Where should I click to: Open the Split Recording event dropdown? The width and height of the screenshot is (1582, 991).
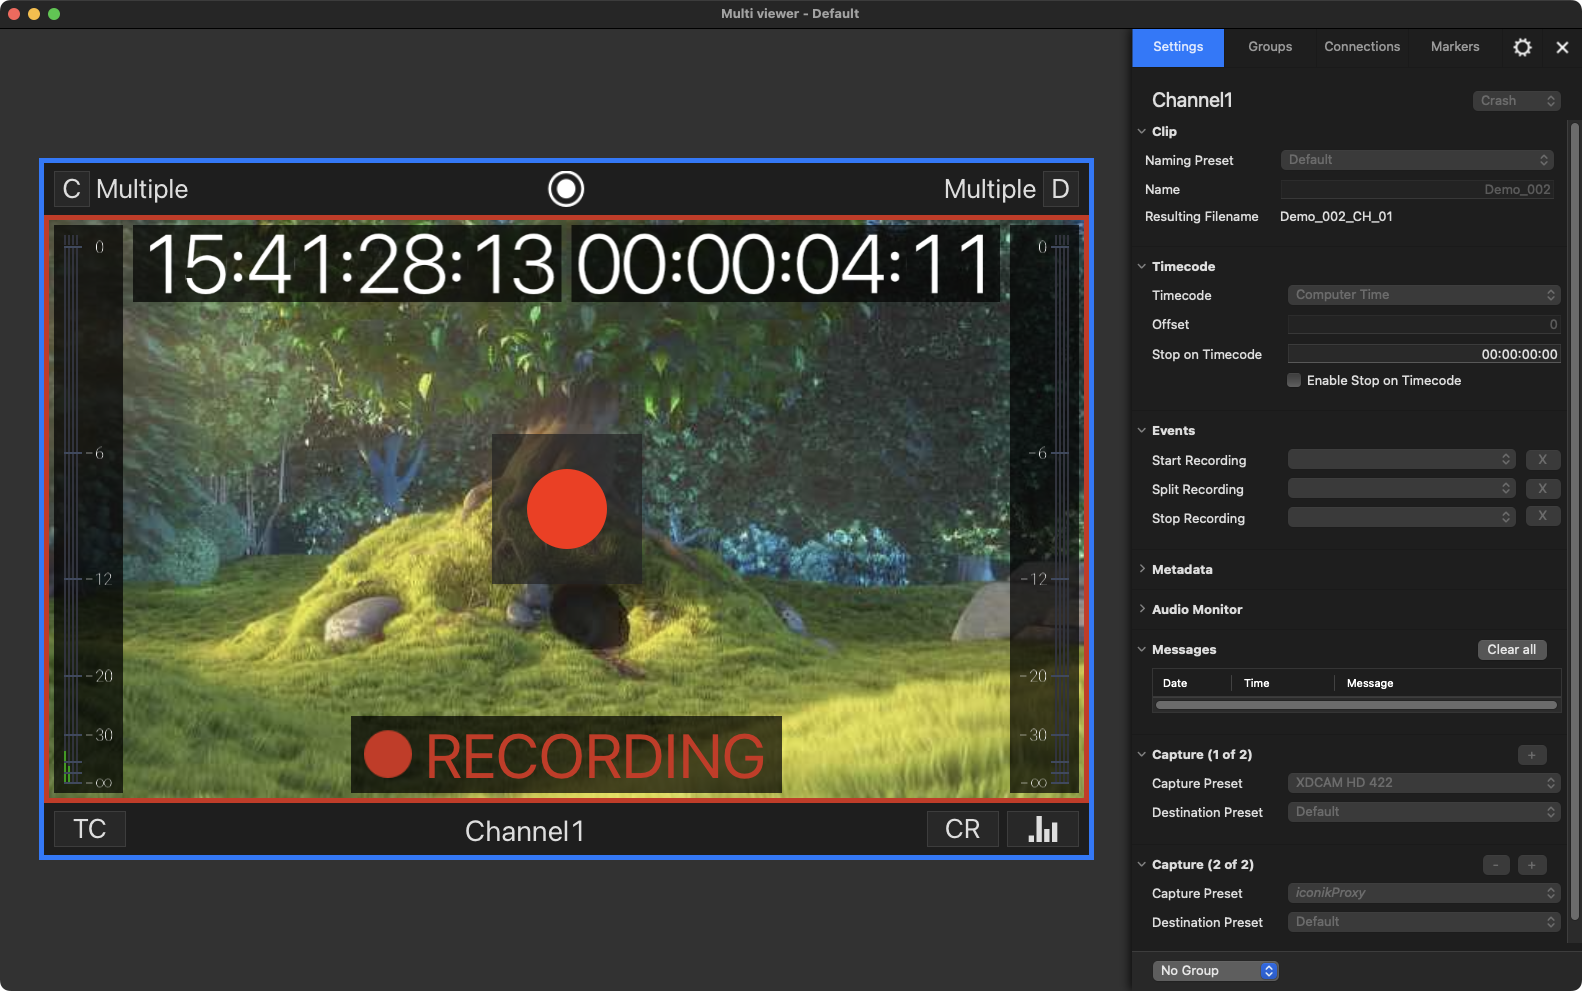pyautogui.click(x=1401, y=489)
